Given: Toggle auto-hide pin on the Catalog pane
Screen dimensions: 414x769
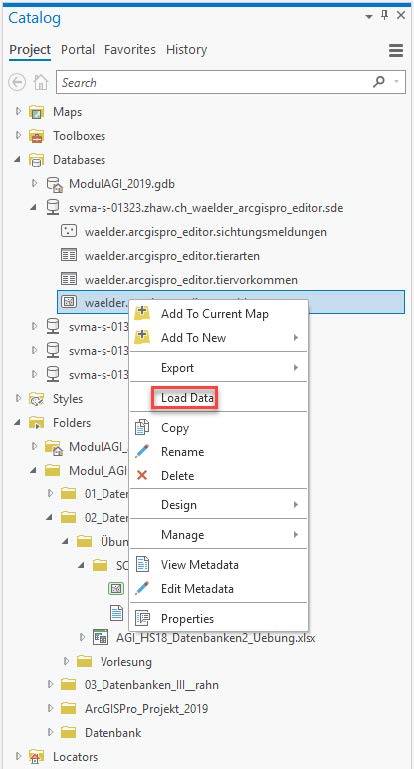Looking at the screenshot, I should coord(385,16).
